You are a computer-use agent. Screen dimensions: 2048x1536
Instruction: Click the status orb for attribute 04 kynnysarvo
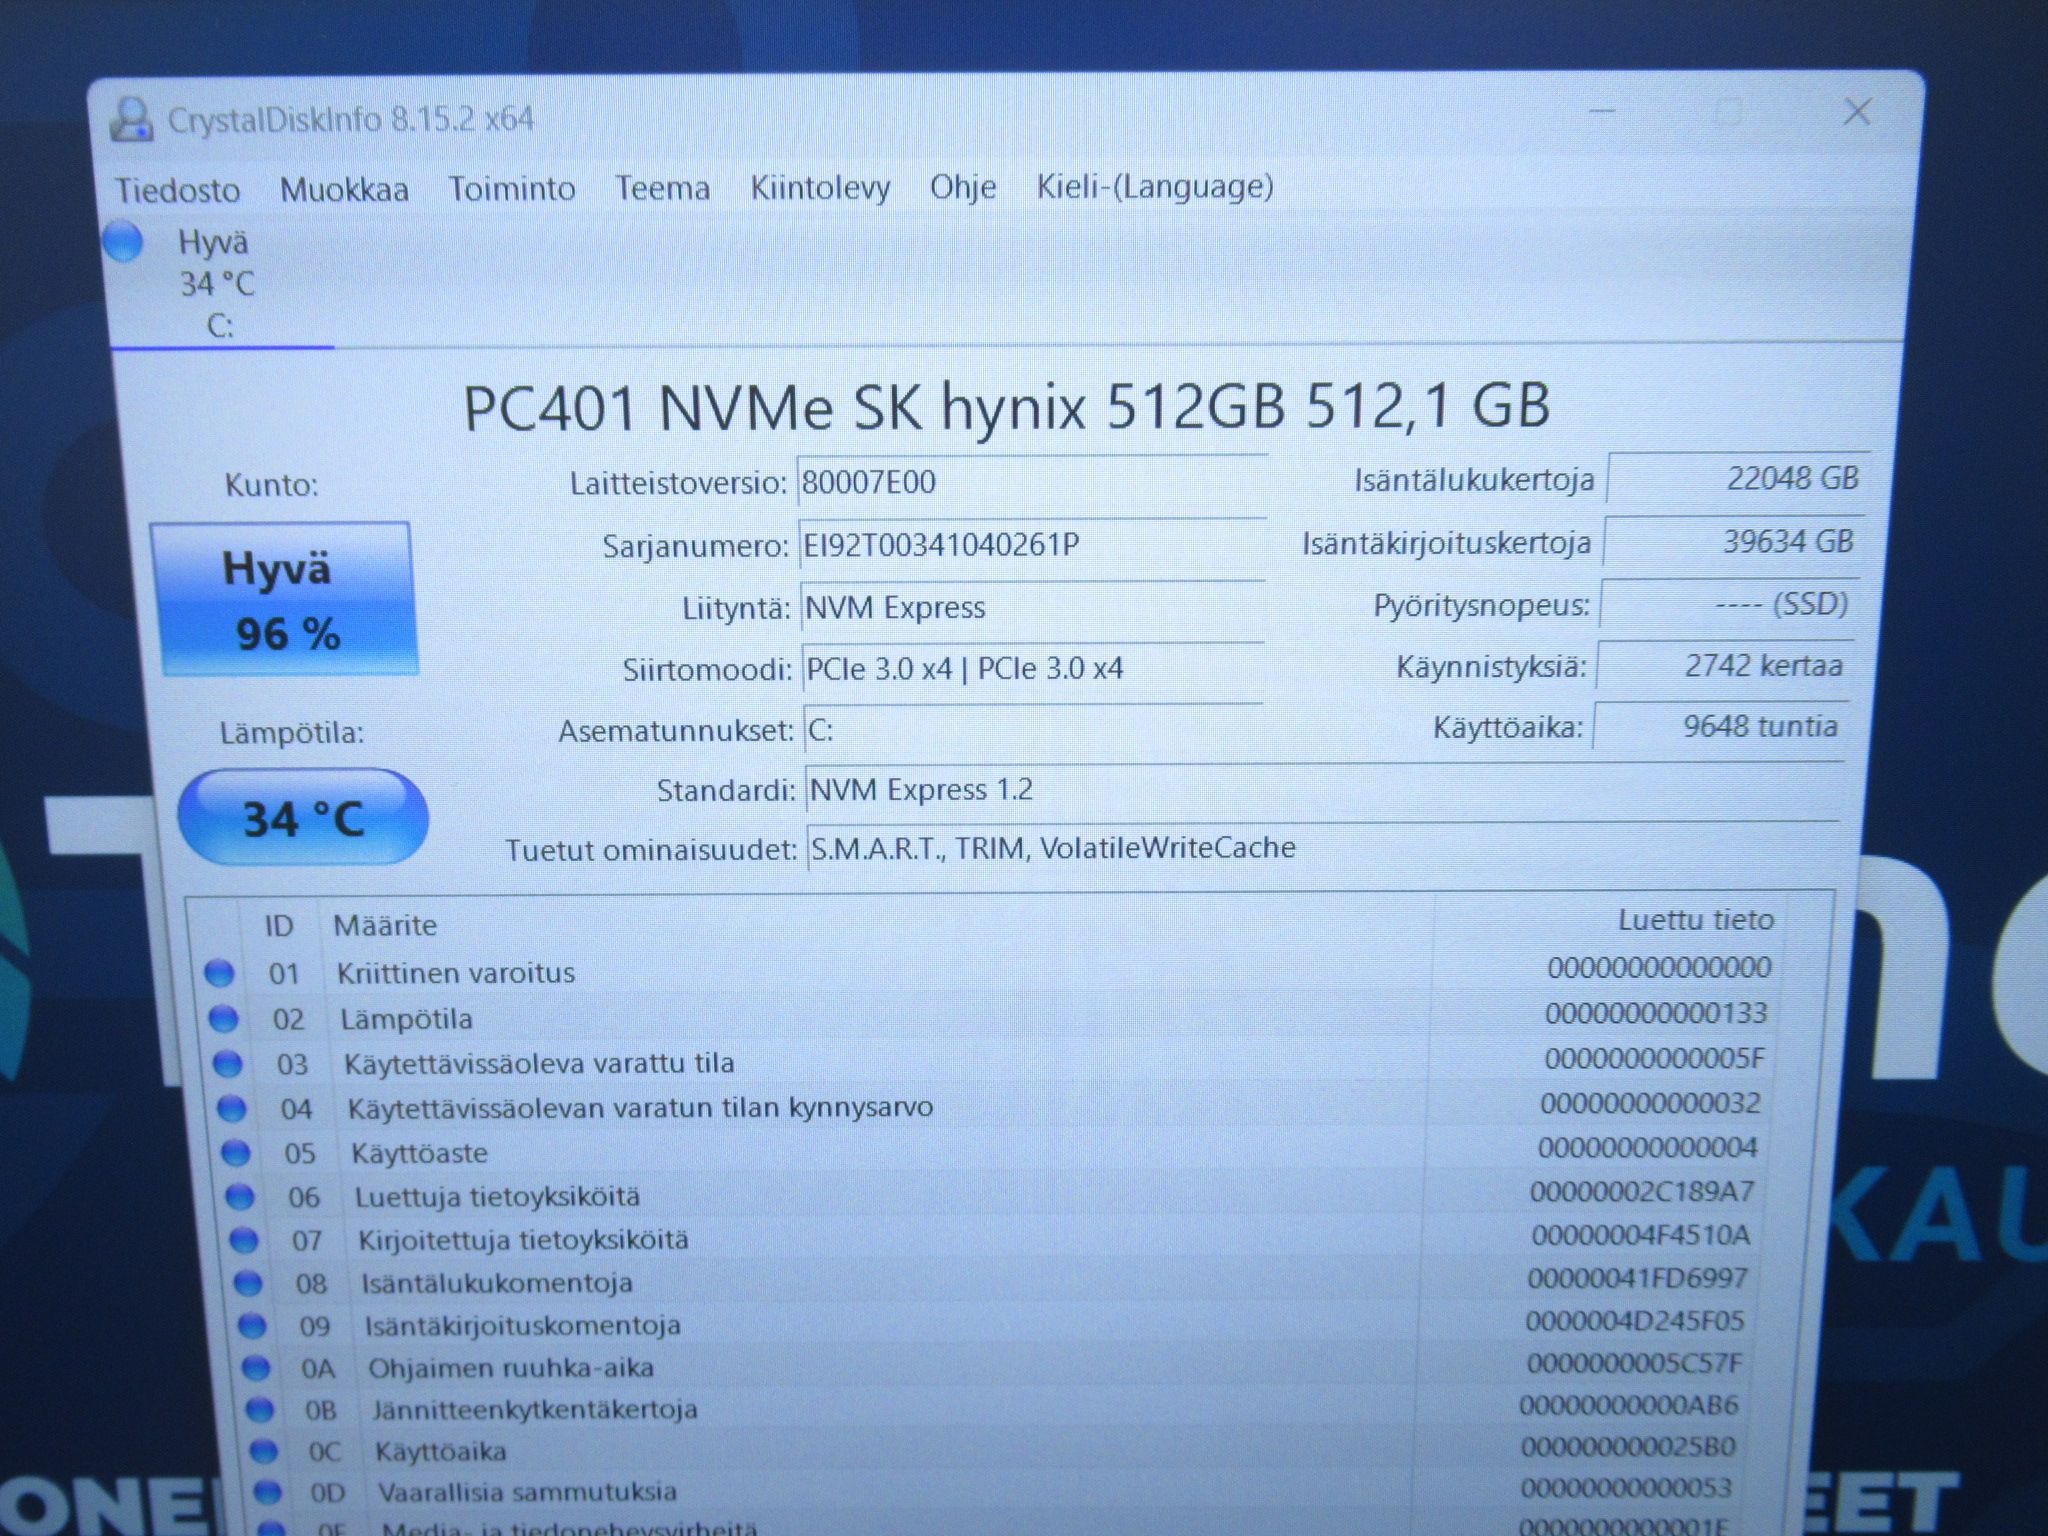(232, 1109)
